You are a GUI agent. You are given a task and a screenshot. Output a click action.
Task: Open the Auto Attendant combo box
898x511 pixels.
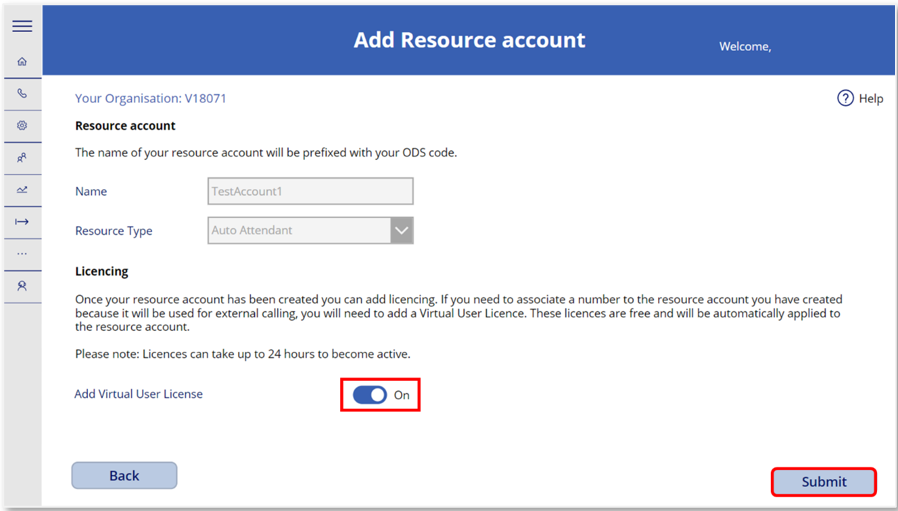[310, 230]
